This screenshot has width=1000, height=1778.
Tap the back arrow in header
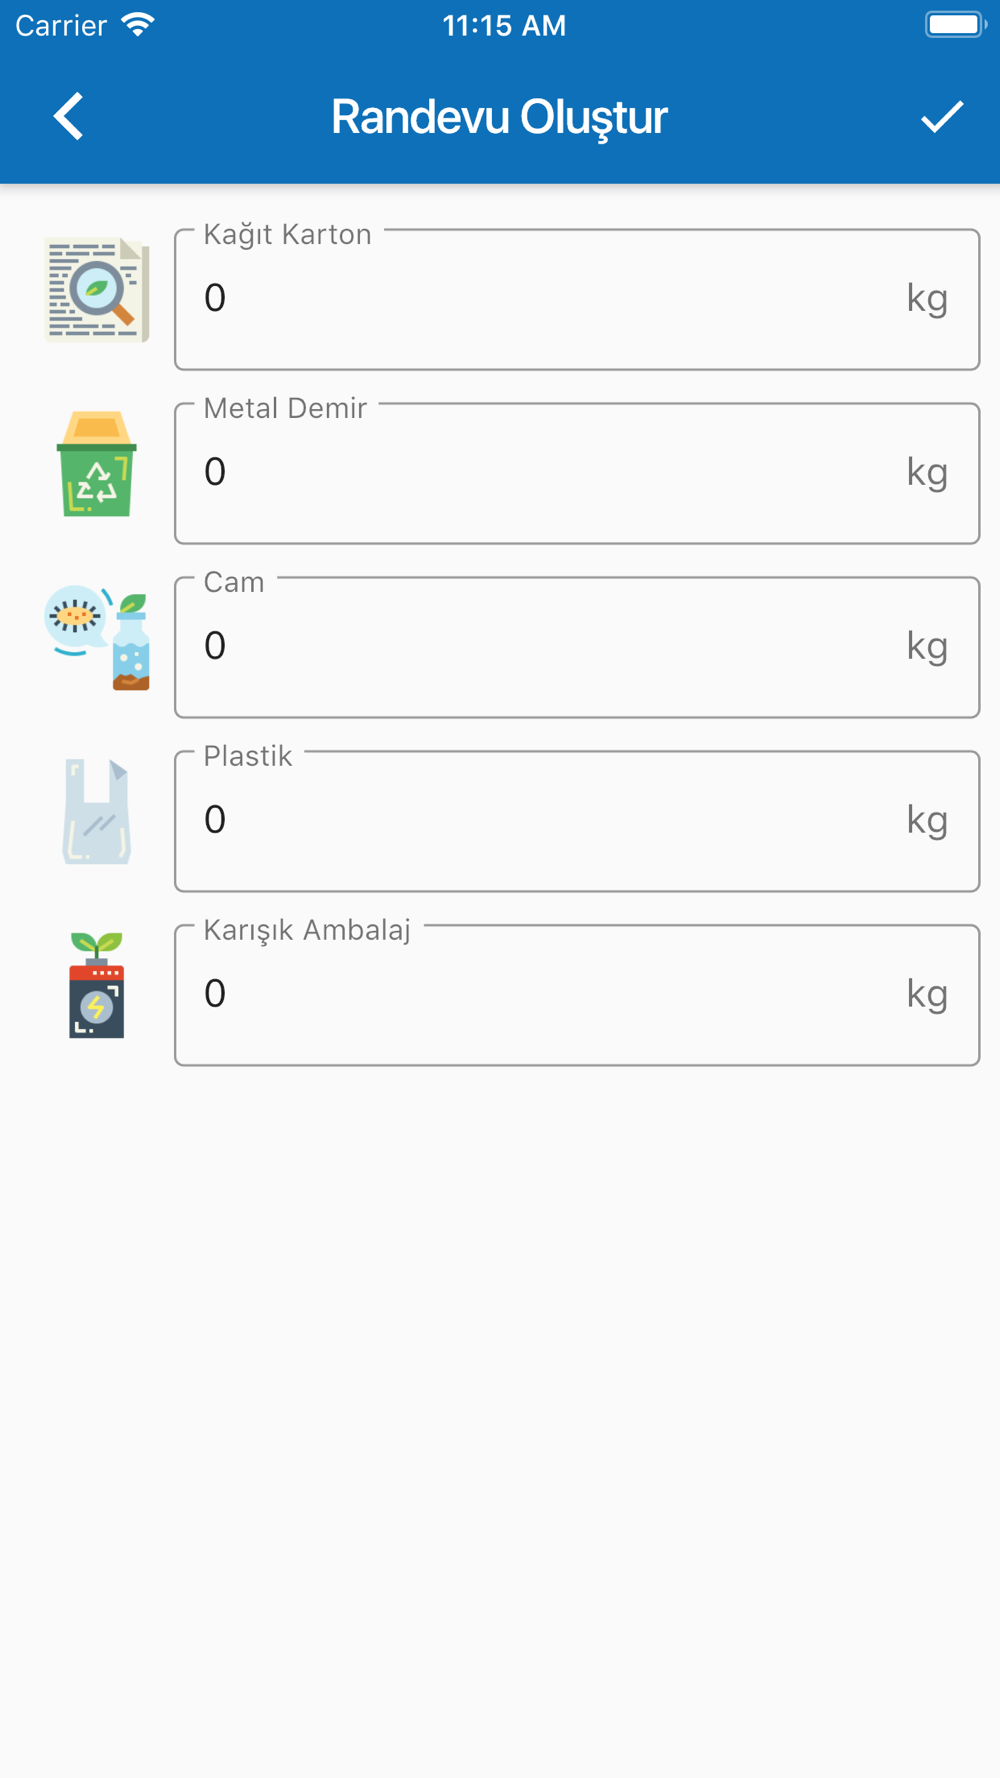68,117
